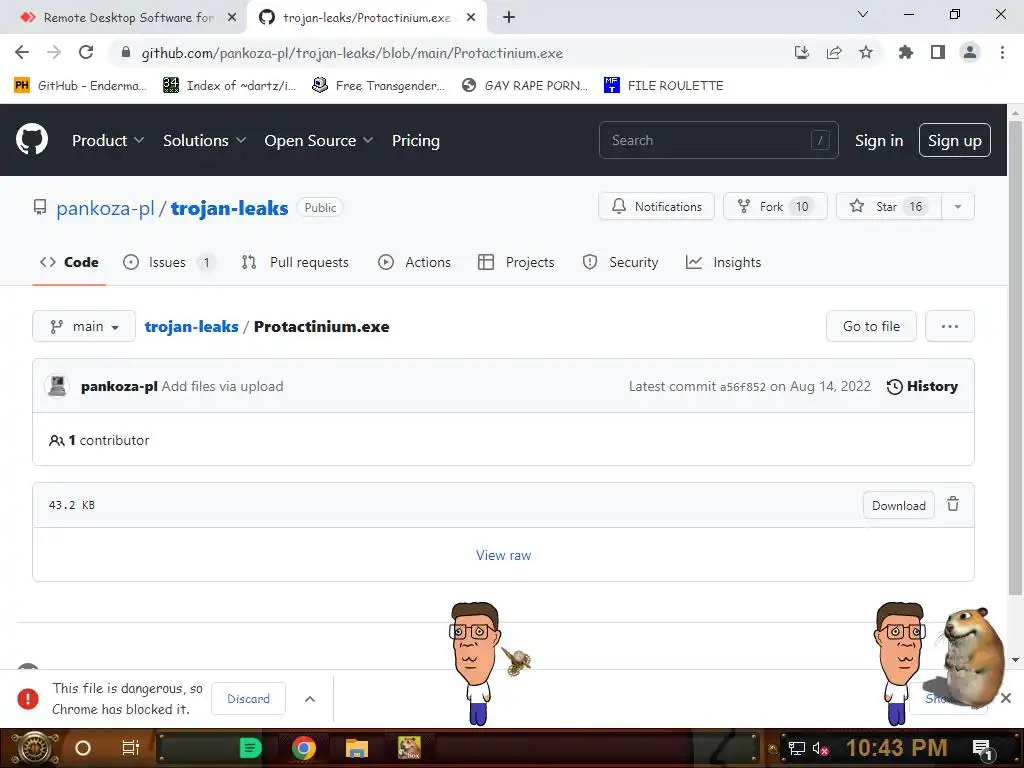The height and width of the screenshot is (768, 1024).
Task: Delete file using trash icon
Action: click(953, 504)
